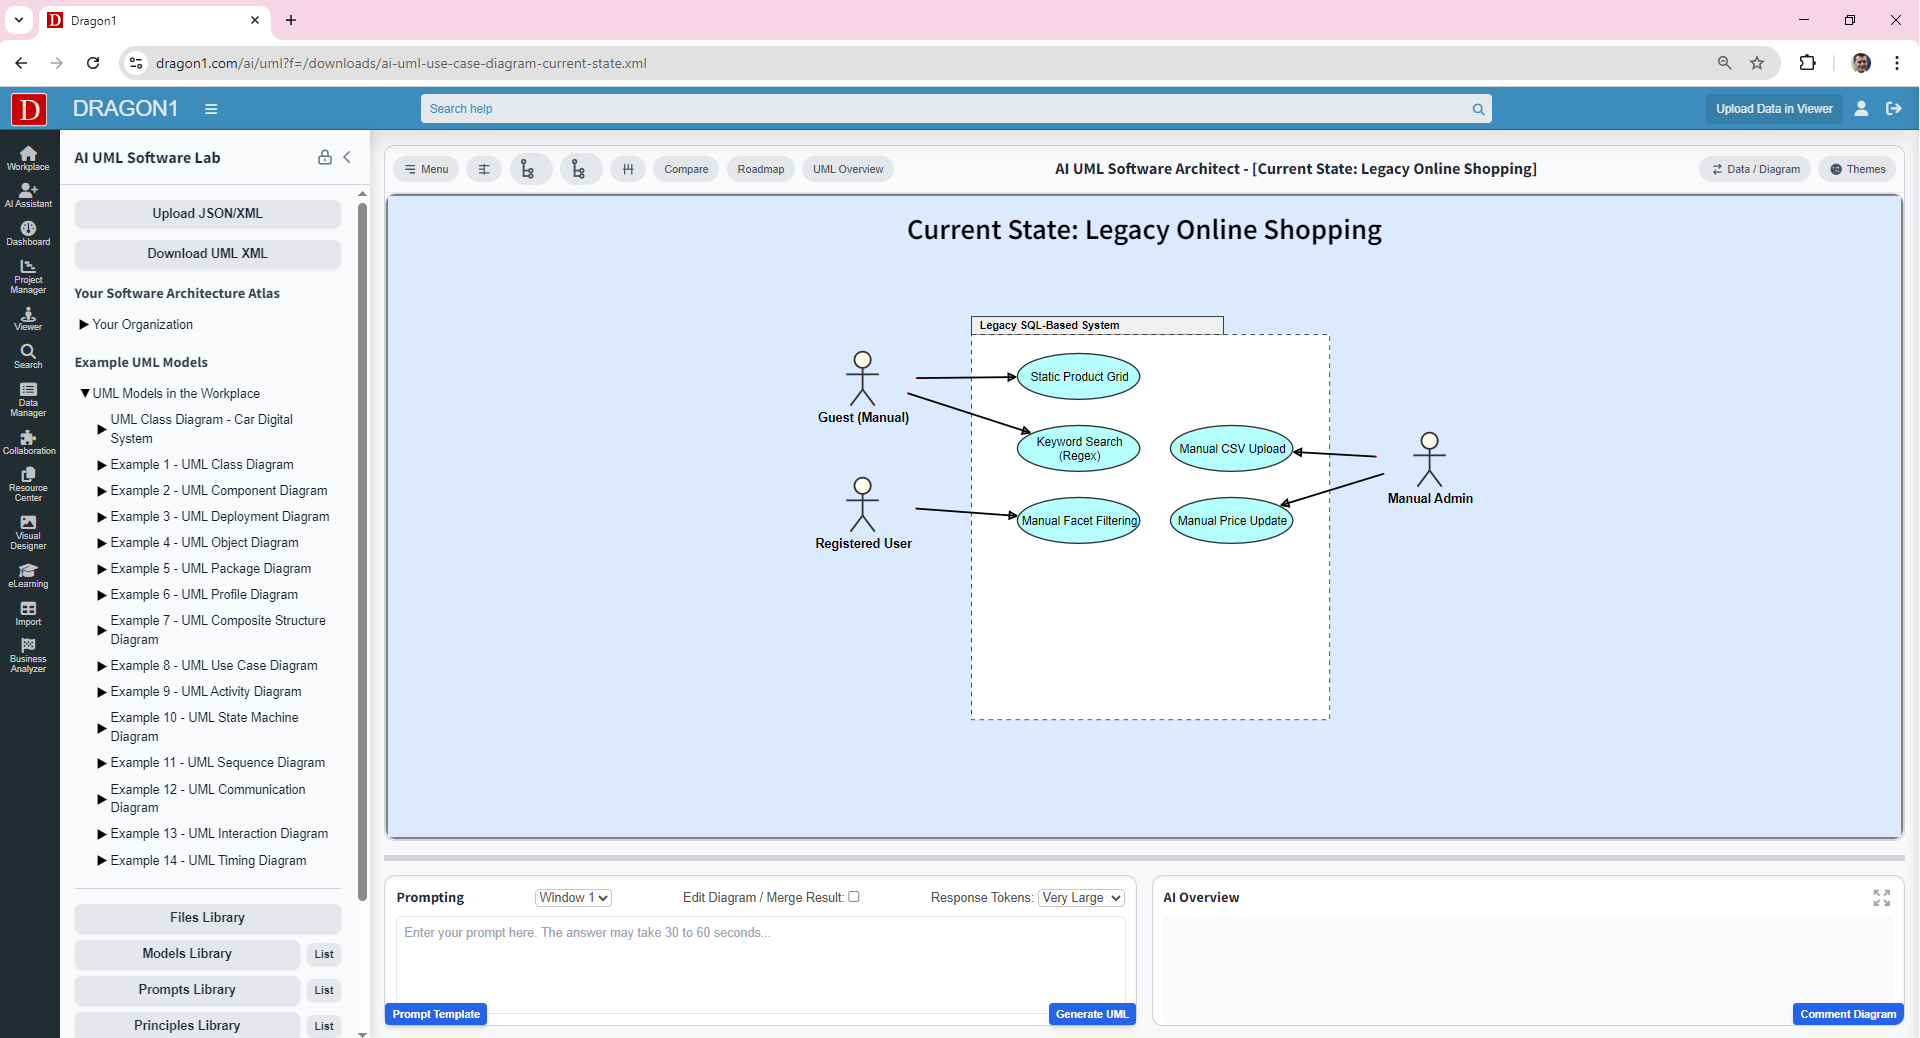Open the Window 1 dropdown

coord(573,898)
